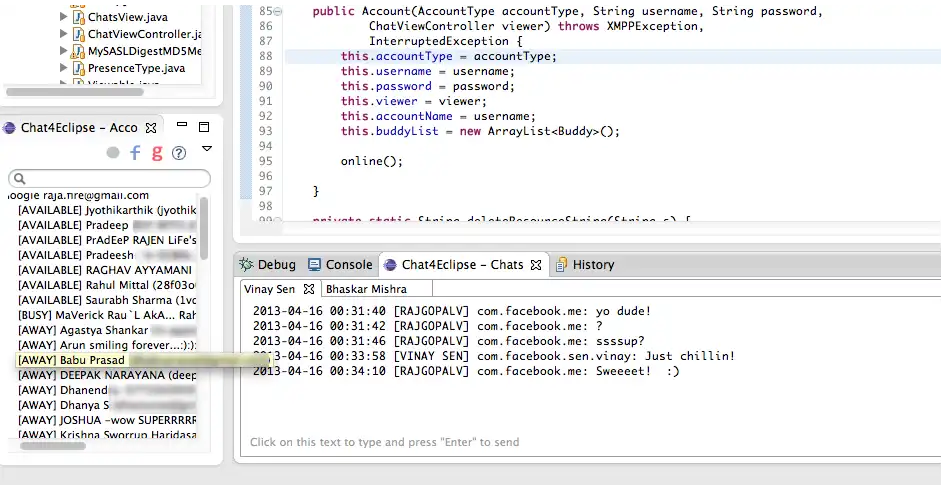Switch to the History tab
The image size is (942, 485).
point(585,264)
